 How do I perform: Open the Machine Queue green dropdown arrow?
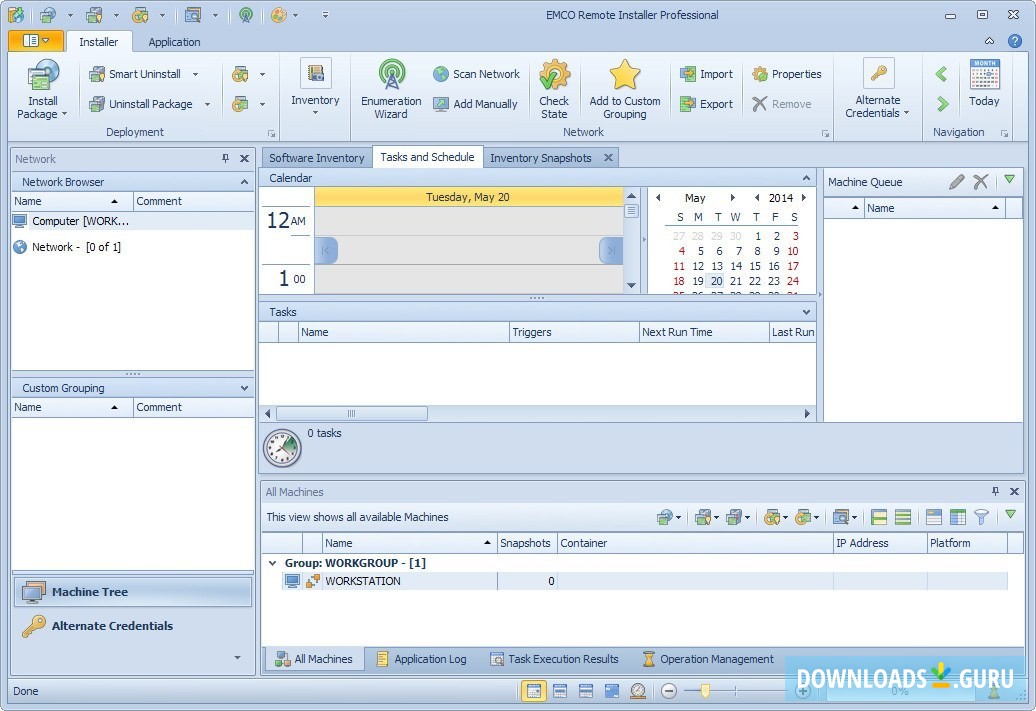coord(1010,179)
